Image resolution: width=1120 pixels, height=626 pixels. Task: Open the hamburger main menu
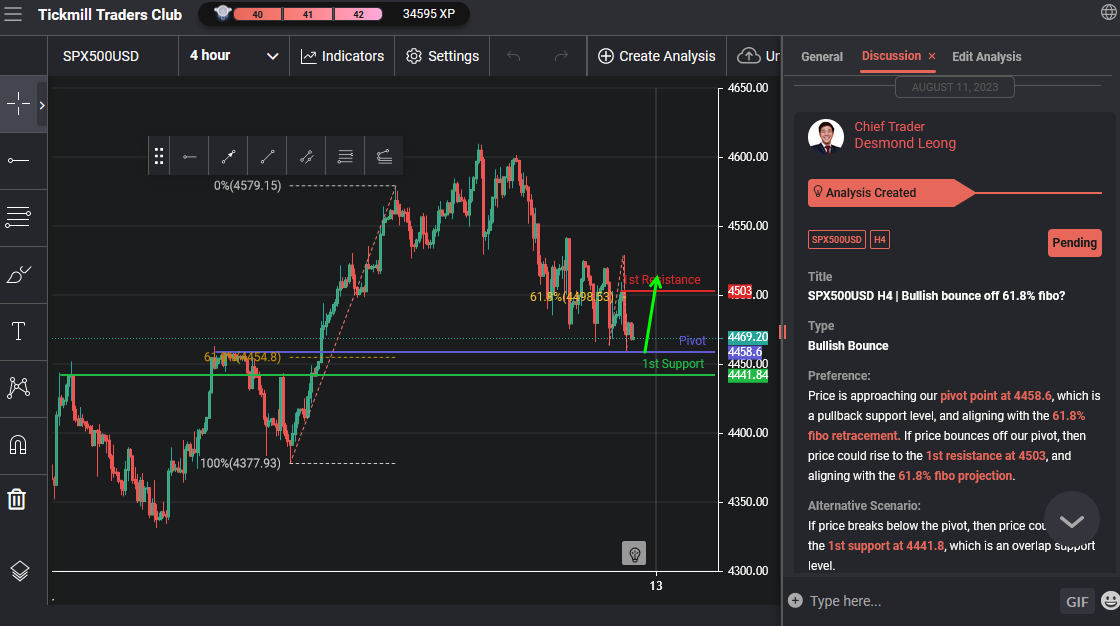click(x=13, y=14)
